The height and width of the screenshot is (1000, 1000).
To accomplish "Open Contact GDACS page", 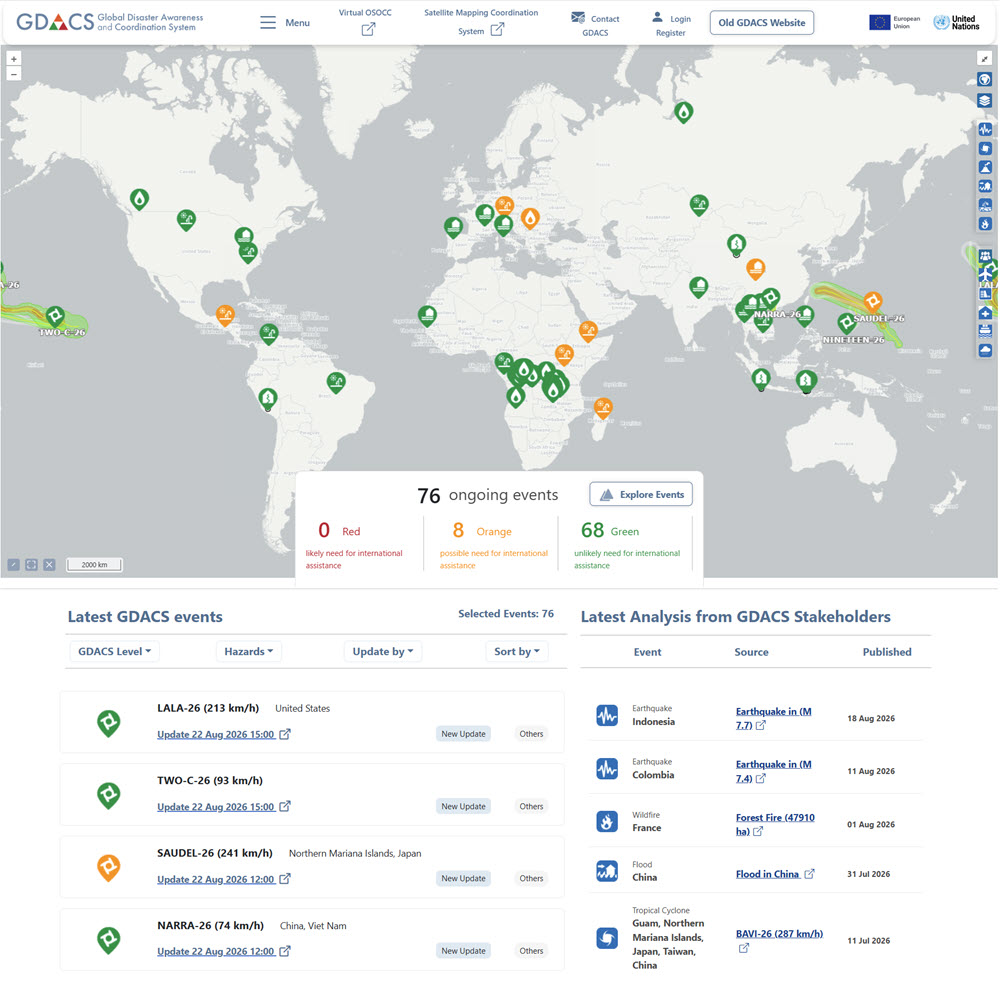I will pyautogui.click(x=595, y=24).
